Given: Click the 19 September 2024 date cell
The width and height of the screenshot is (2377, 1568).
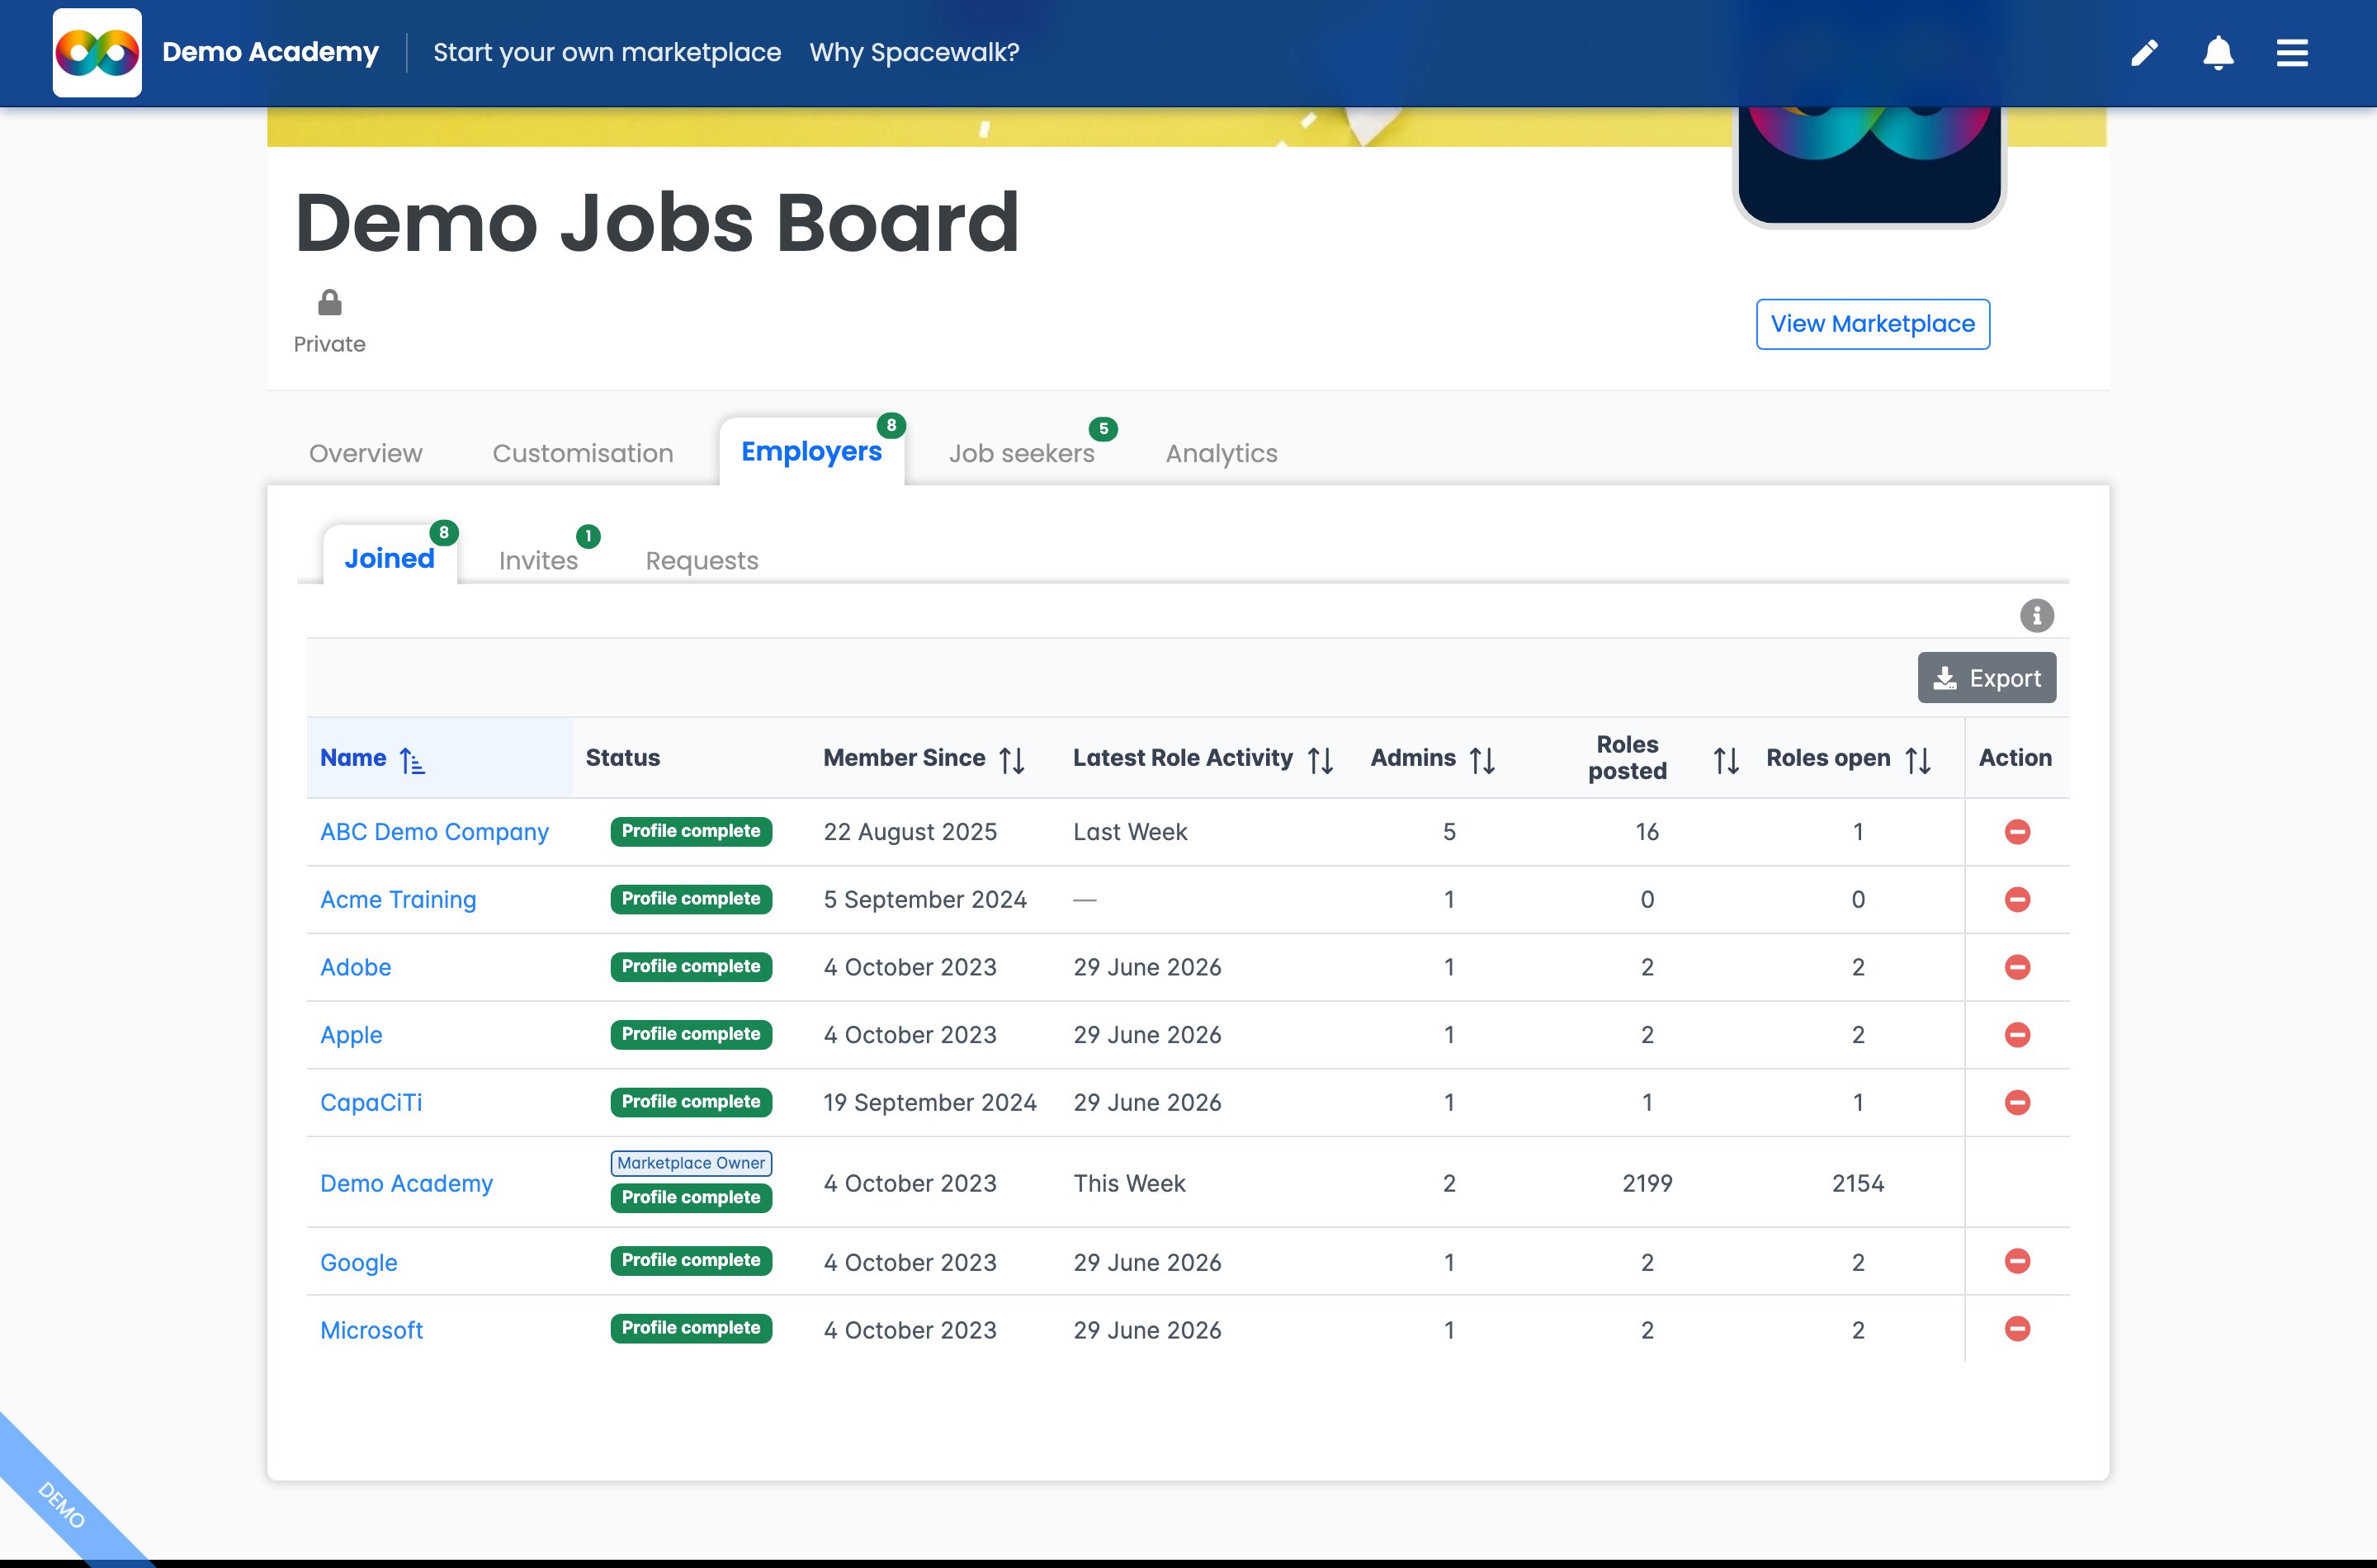Looking at the screenshot, I should [930, 1102].
